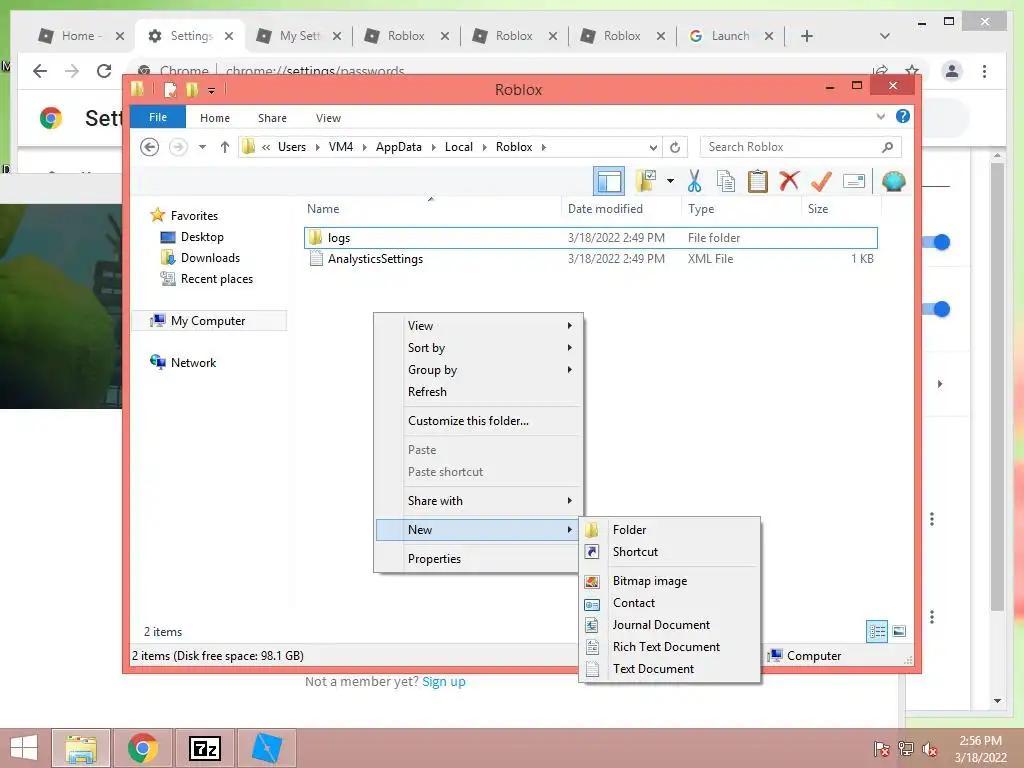Choose Refresh from the context menu
1024x768 pixels.
pos(478,392)
